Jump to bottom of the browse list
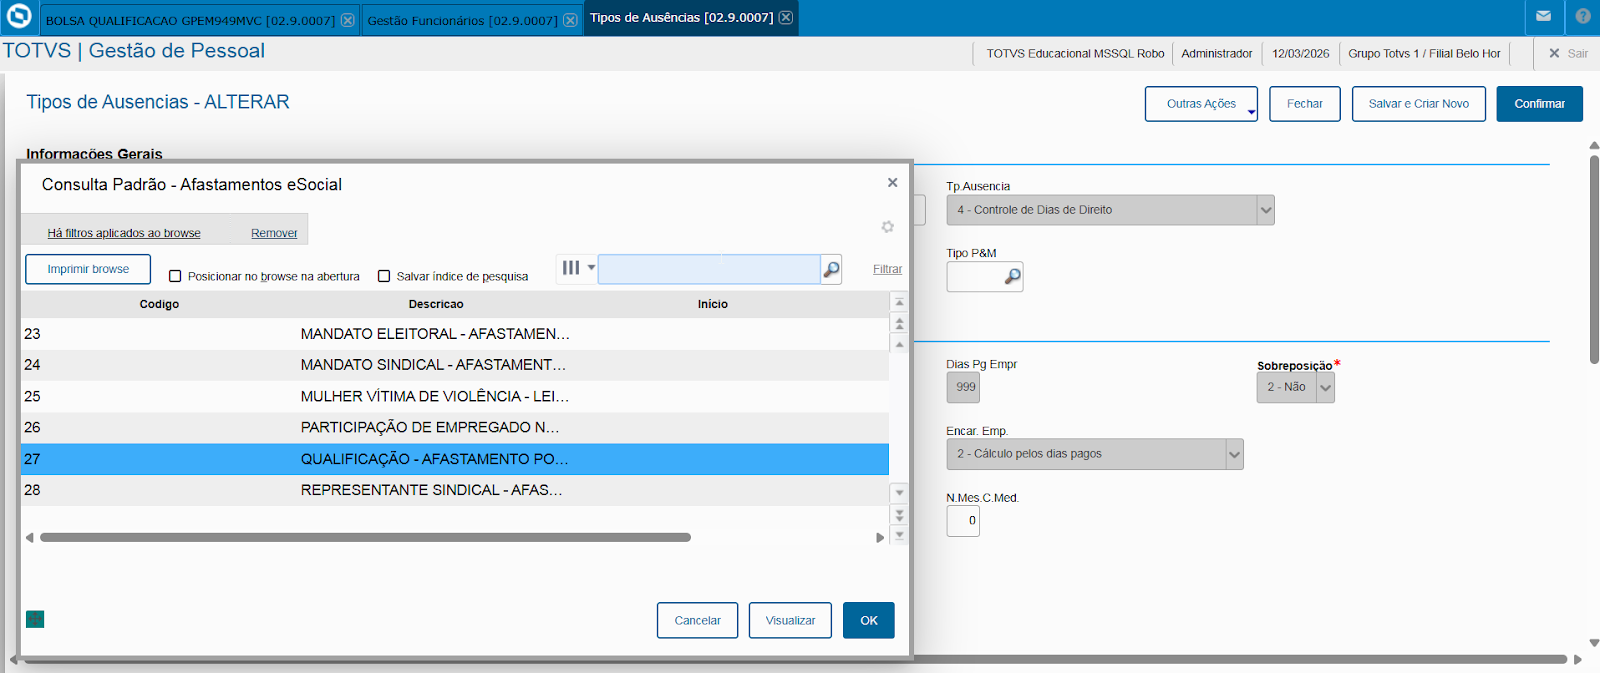1600x673 pixels. 899,535
